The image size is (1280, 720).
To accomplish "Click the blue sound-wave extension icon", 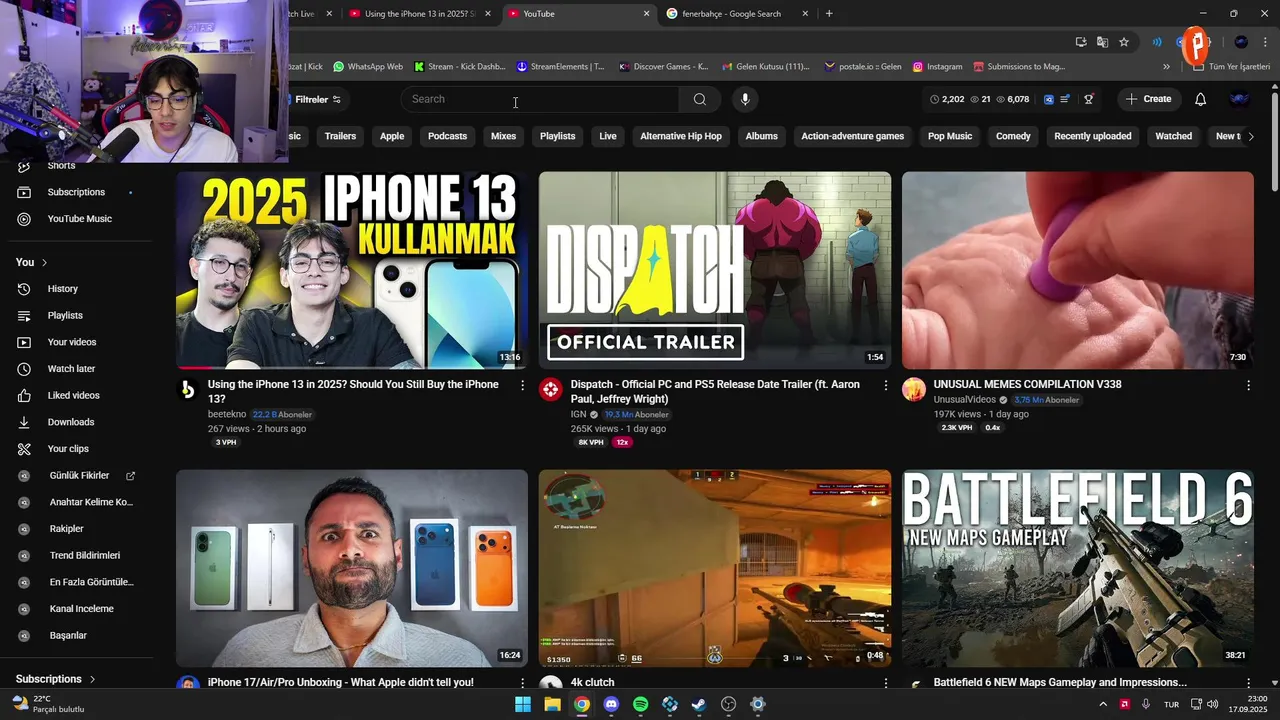I will click(1157, 42).
